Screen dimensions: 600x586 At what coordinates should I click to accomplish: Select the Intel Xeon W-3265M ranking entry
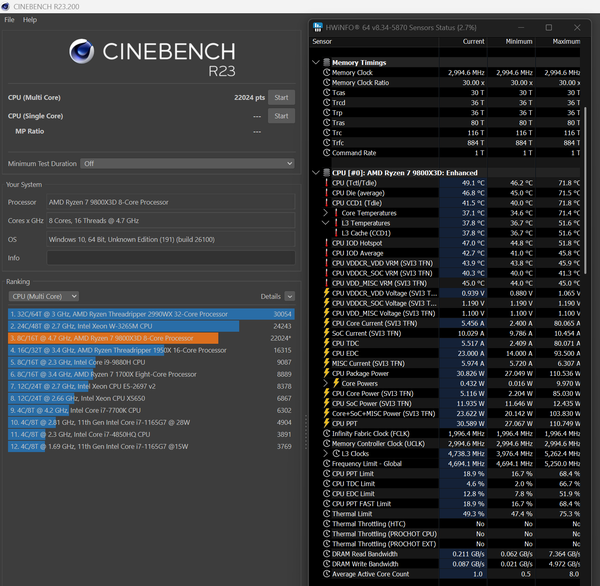click(x=151, y=326)
